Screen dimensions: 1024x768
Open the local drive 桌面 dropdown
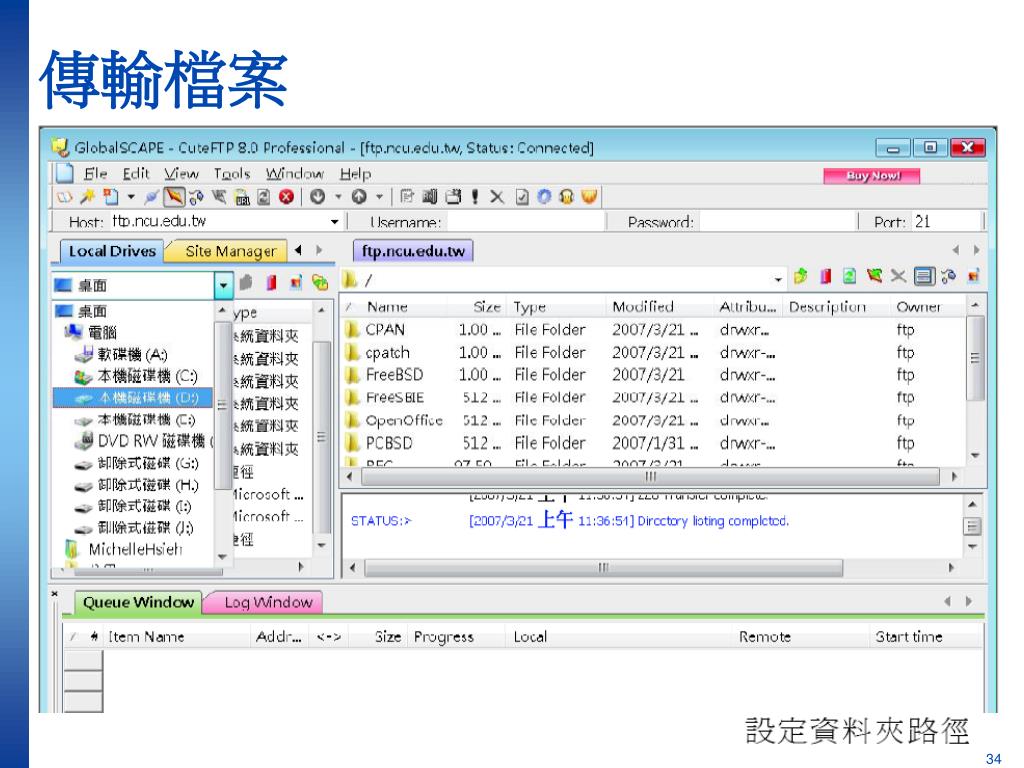coord(223,285)
